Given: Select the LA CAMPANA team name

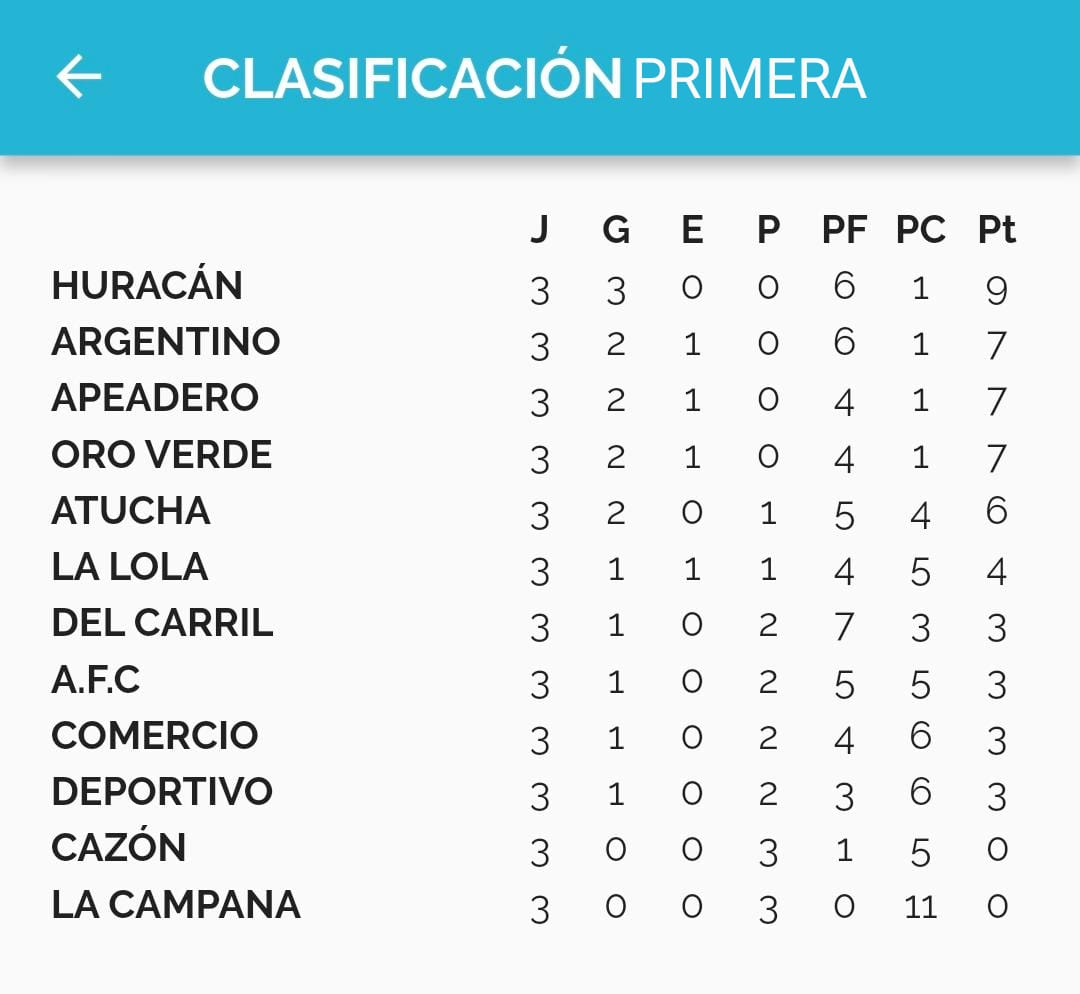Looking at the screenshot, I should 174,903.
